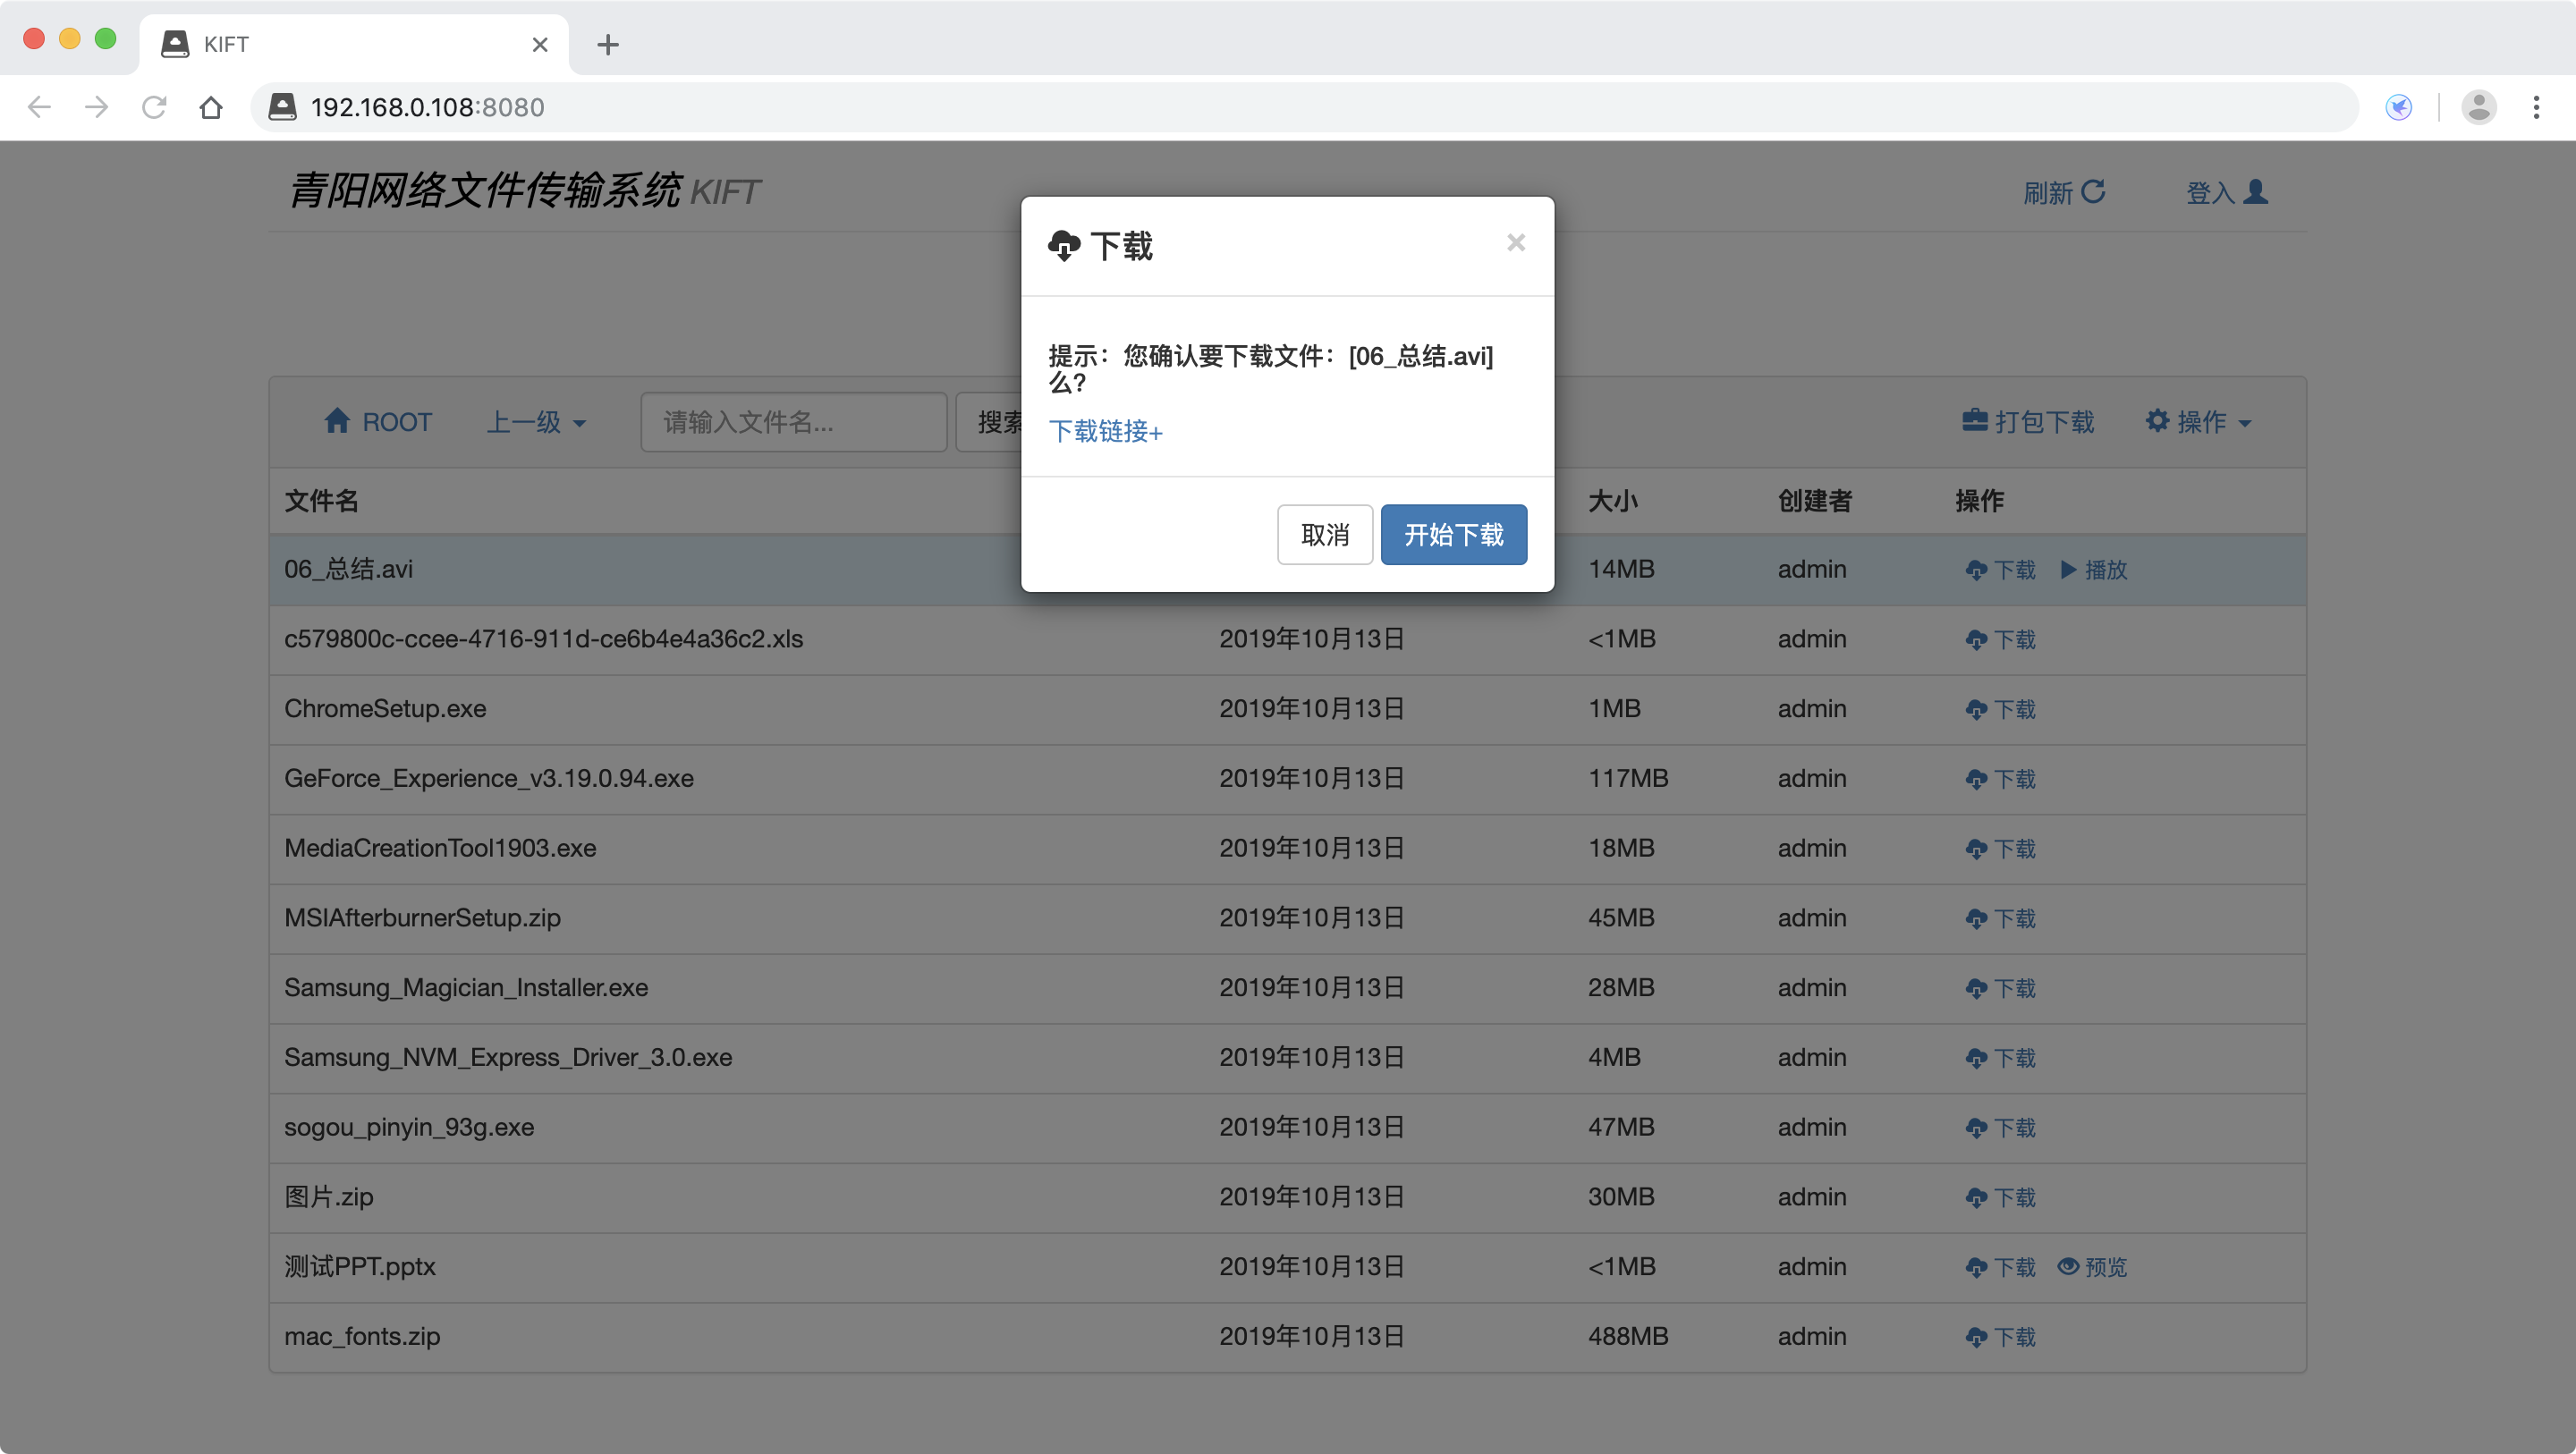Image resolution: width=2576 pixels, height=1454 pixels.
Task: Click the browser page reload icon
Action: tap(154, 107)
